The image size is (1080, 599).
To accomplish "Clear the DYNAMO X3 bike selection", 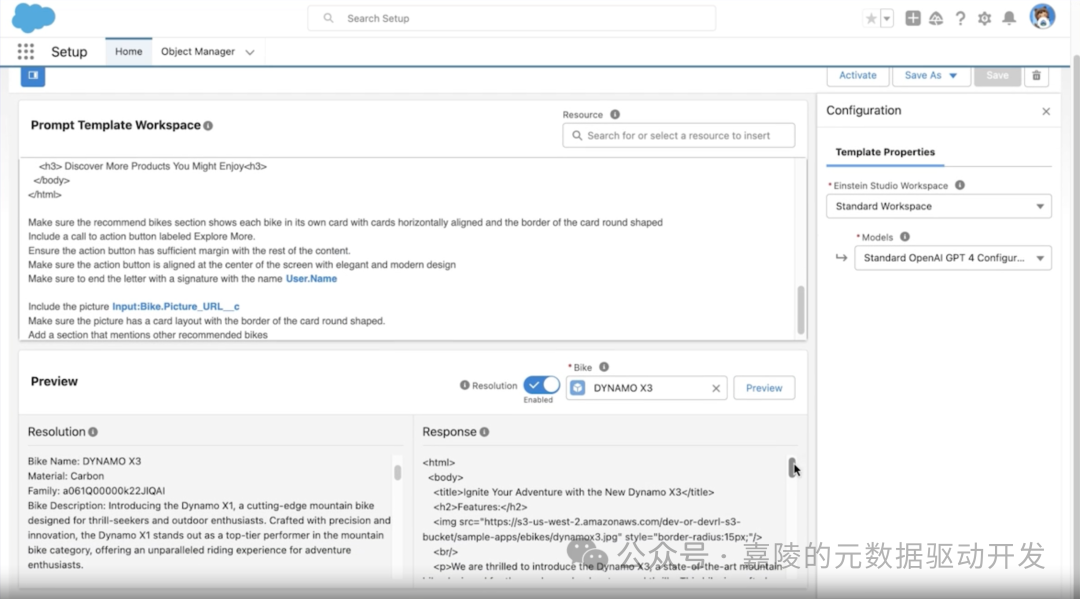I will [716, 388].
